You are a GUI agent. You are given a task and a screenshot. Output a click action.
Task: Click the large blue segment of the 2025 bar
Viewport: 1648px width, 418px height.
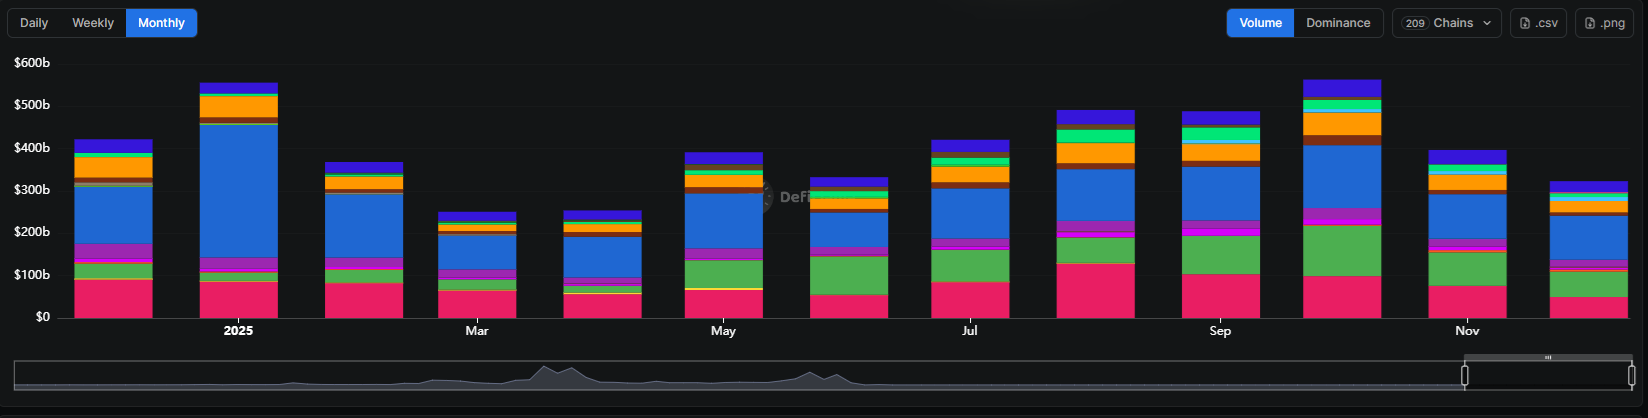pyautogui.click(x=238, y=190)
